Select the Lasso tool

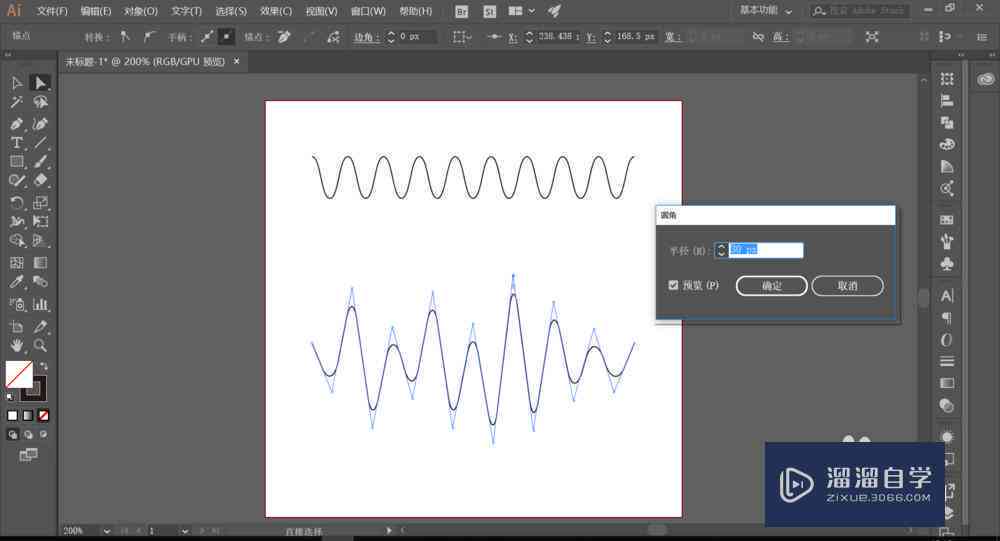tap(40, 102)
